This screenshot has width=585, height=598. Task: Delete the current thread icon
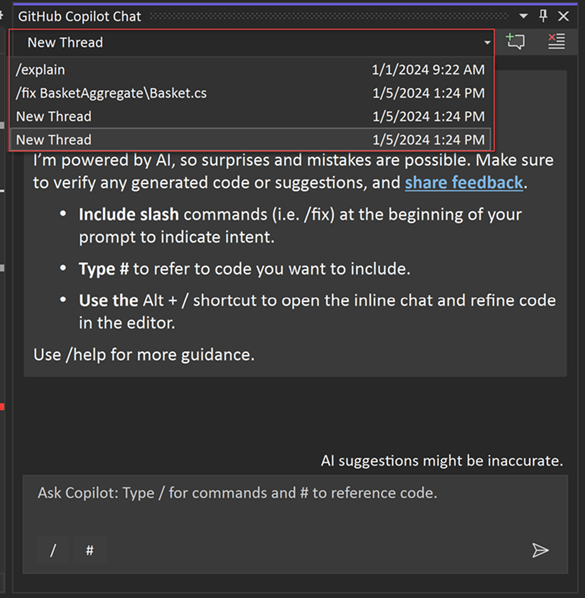coord(556,41)
